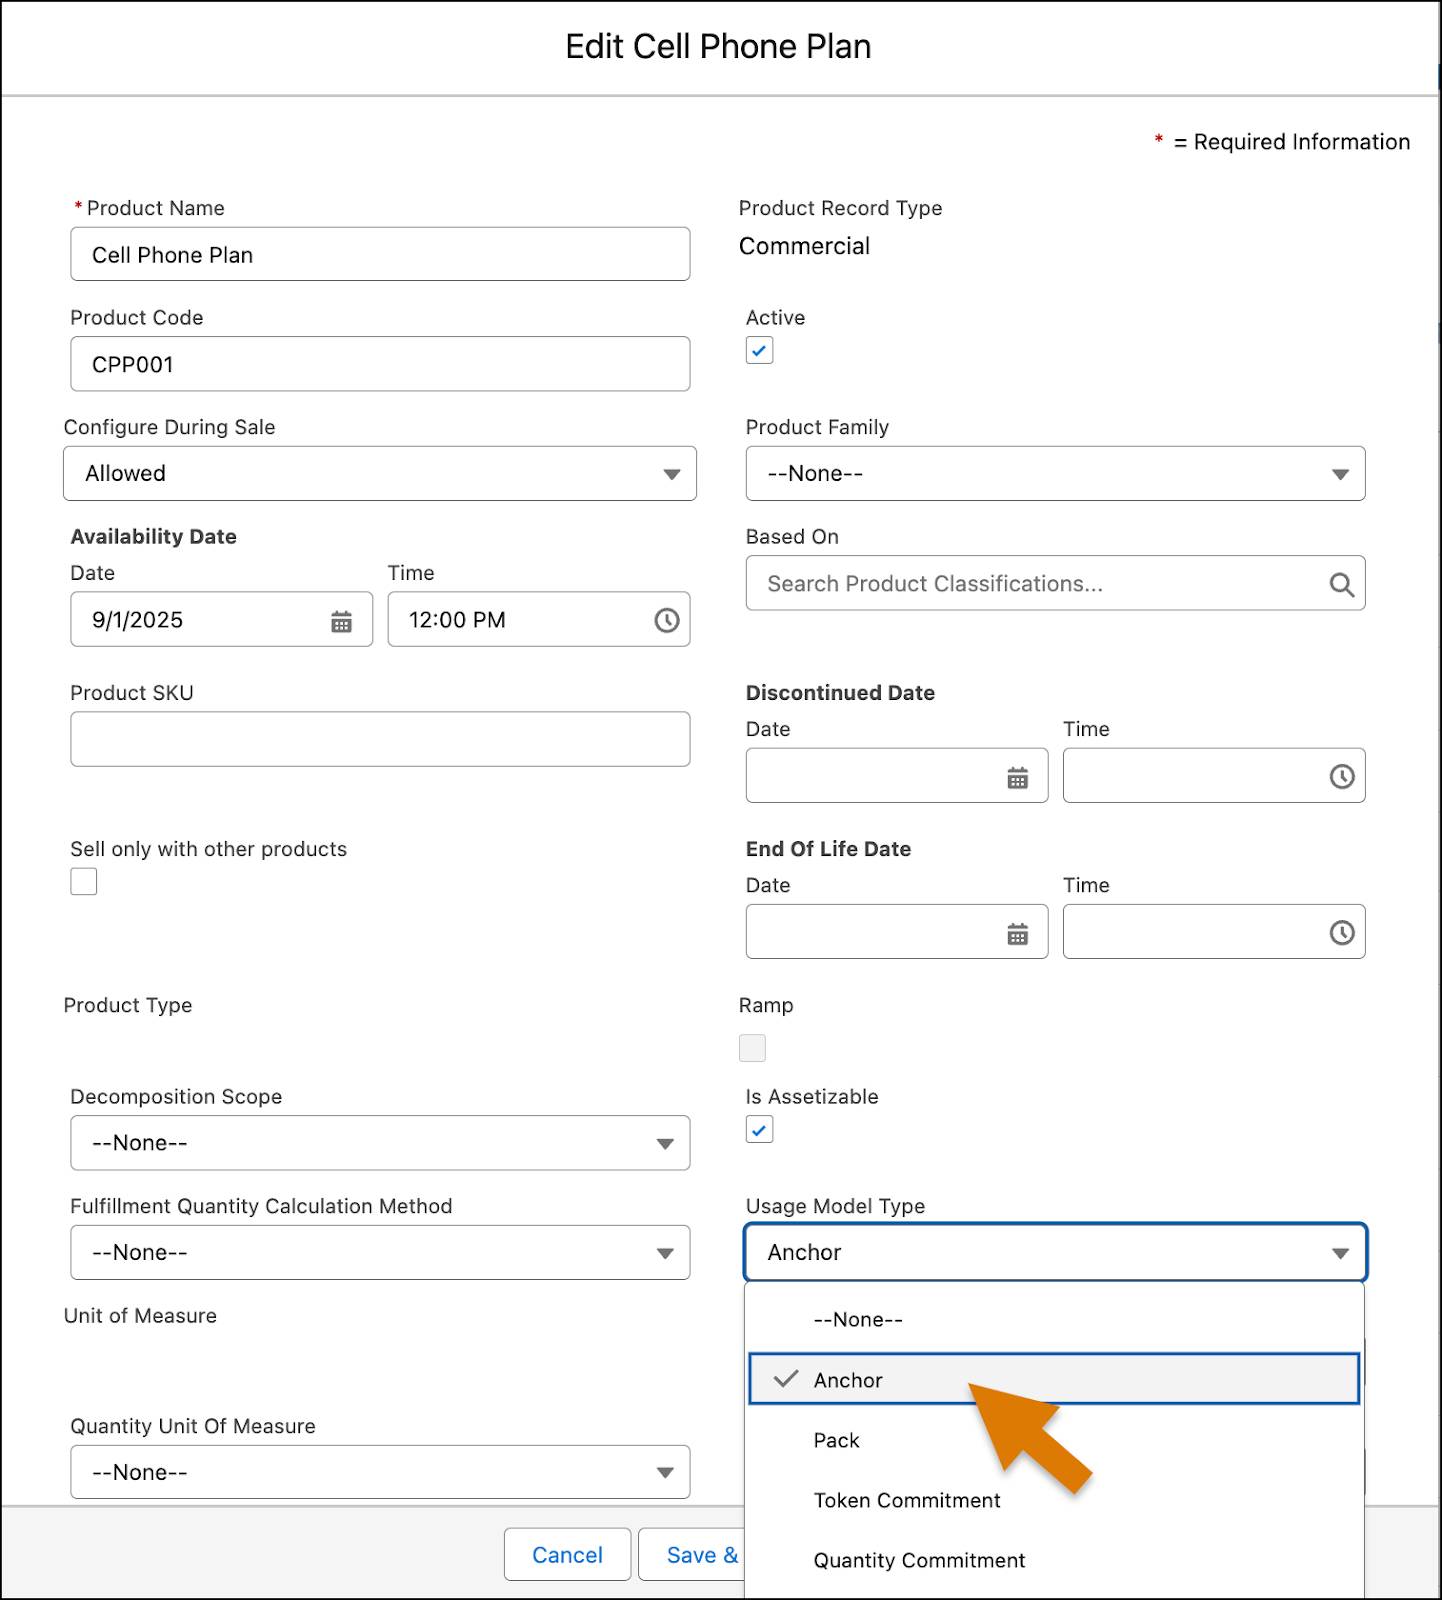The width and height of the screenshot is (1442, 1600).
Task: Edit the Product Code field
Action: click(x=380, y=364)
